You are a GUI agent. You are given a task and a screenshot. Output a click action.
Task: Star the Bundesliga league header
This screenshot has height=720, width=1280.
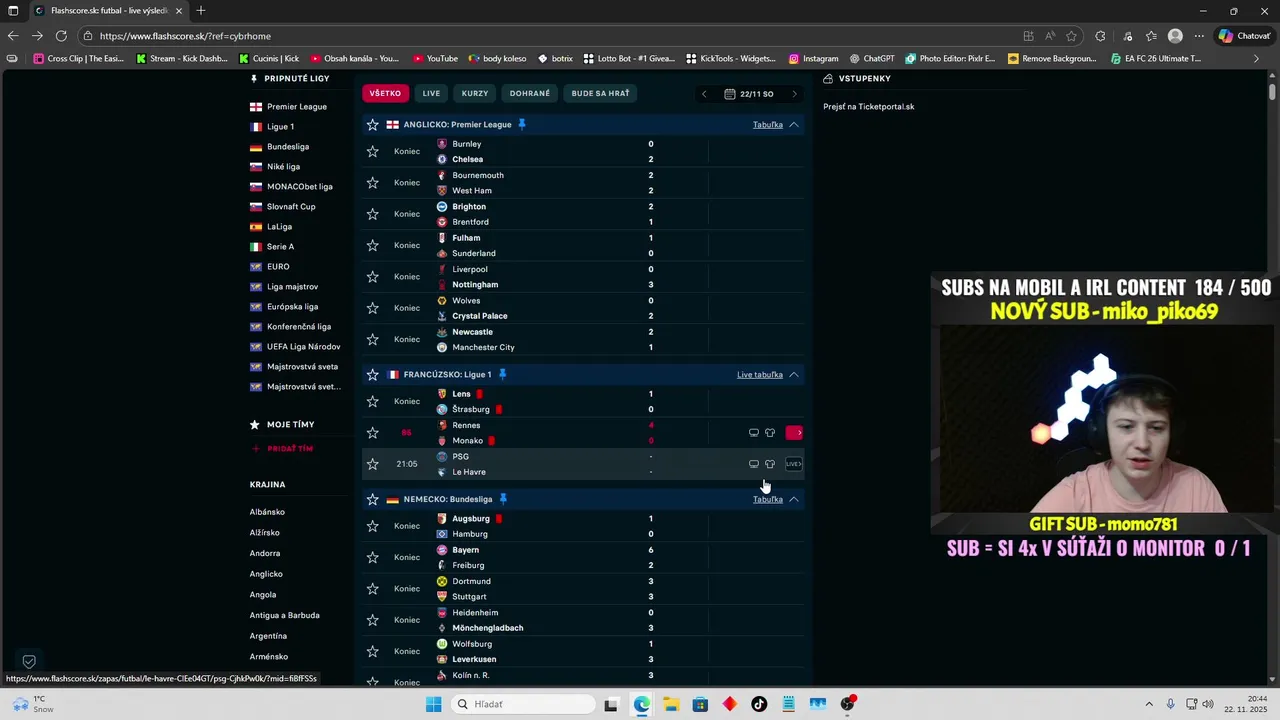pyautogui.click(x=373, y=499)
